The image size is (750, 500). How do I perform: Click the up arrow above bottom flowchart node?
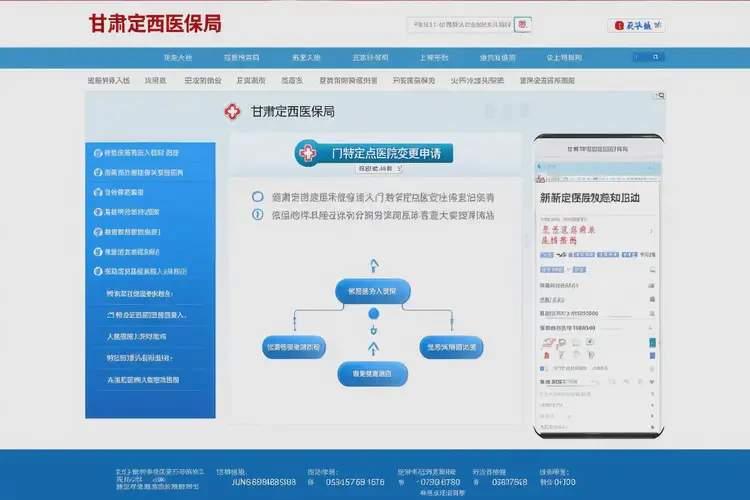click(374, 347)
